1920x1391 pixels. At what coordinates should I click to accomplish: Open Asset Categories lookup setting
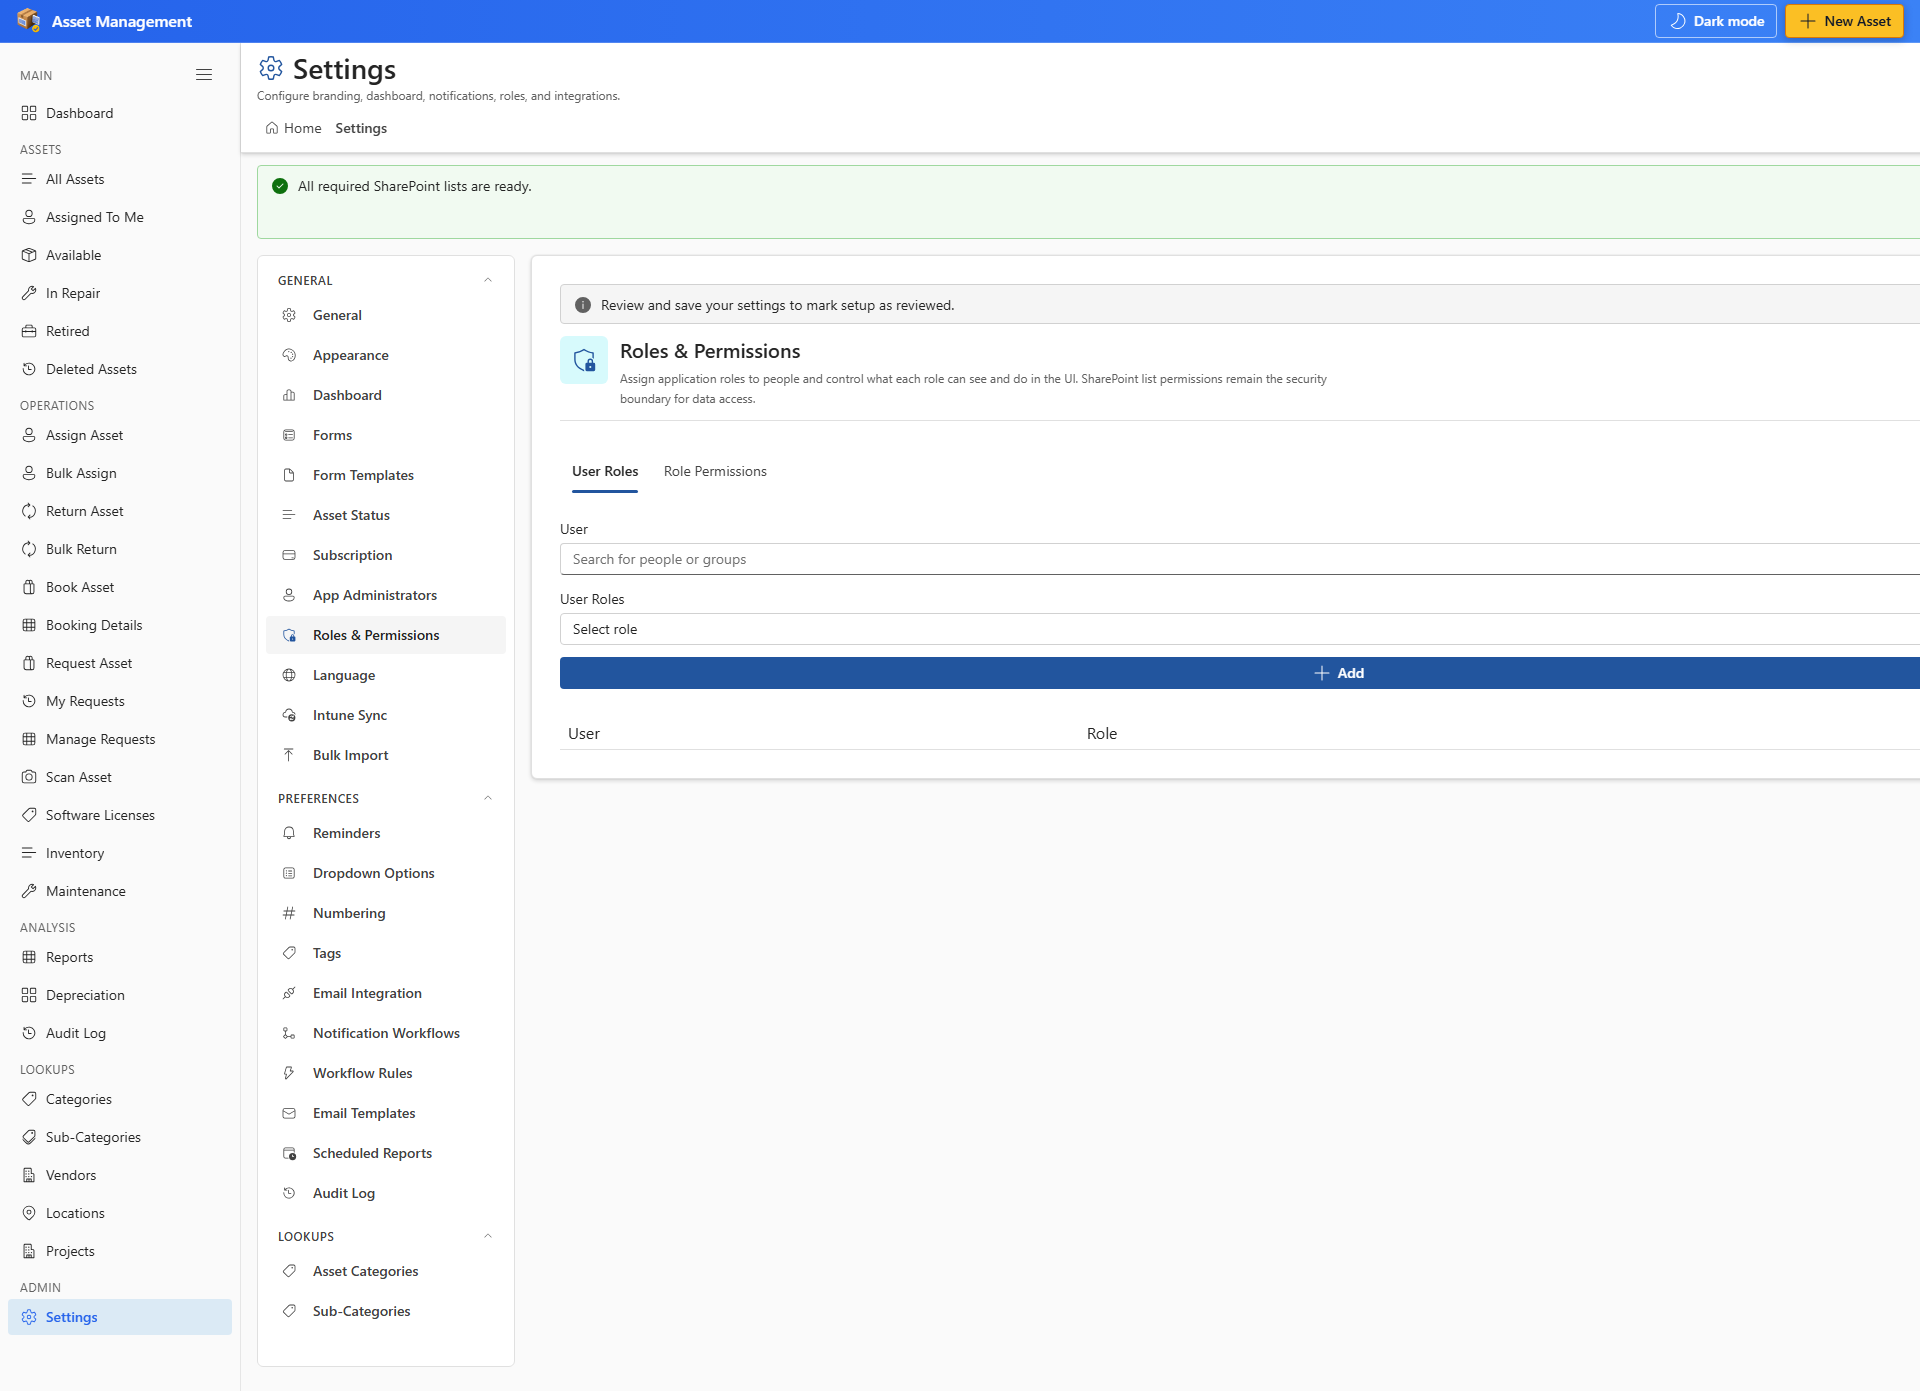tap(386, 1271)
